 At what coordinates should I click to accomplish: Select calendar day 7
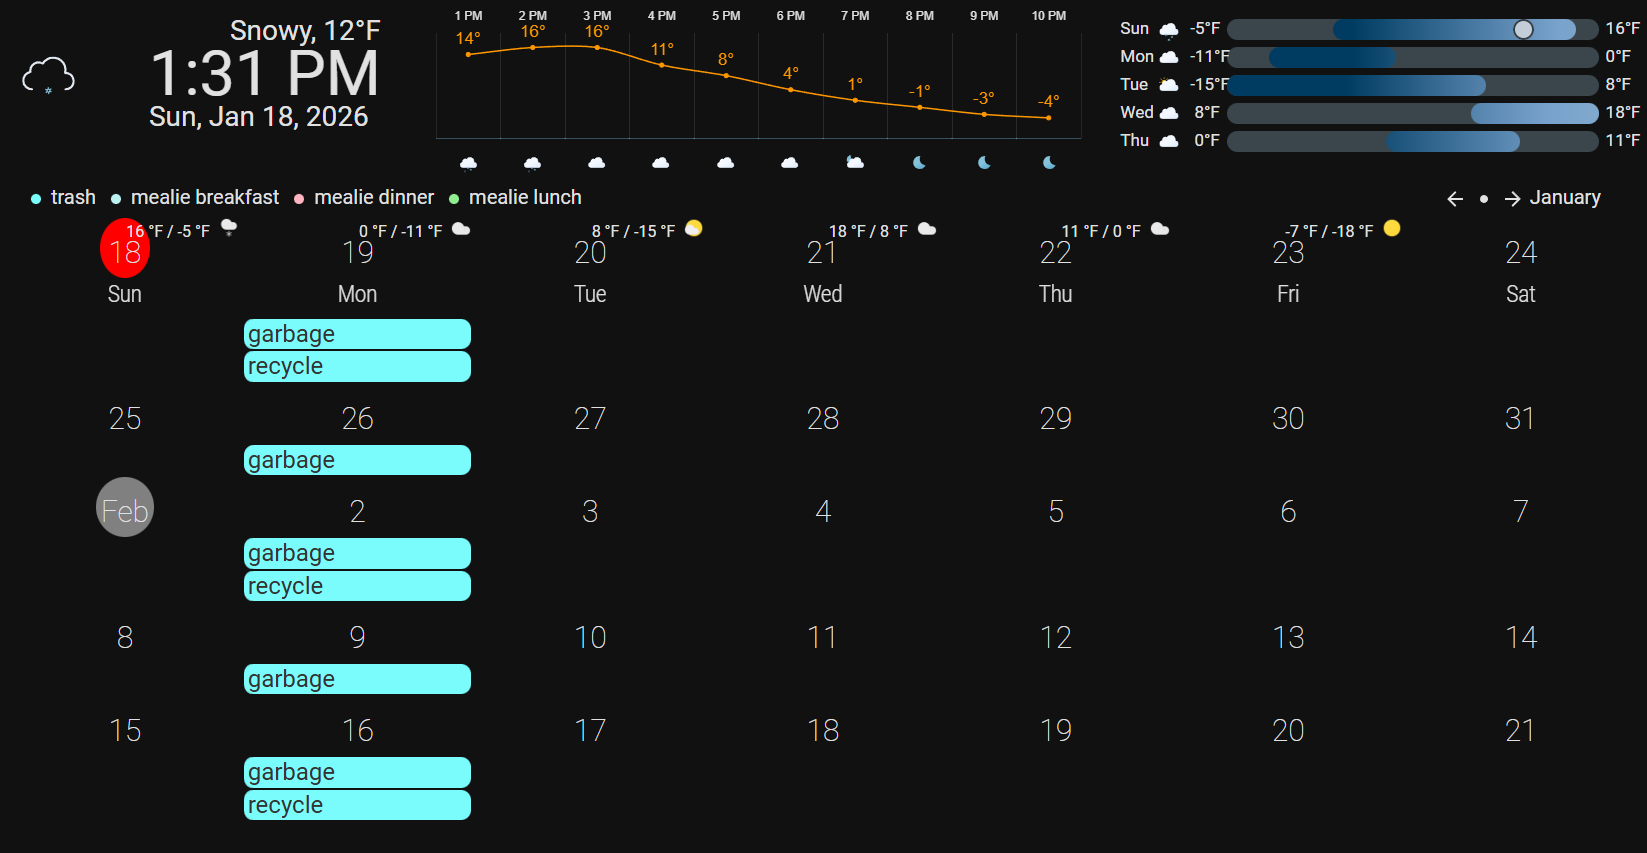tap(1521, 511)
